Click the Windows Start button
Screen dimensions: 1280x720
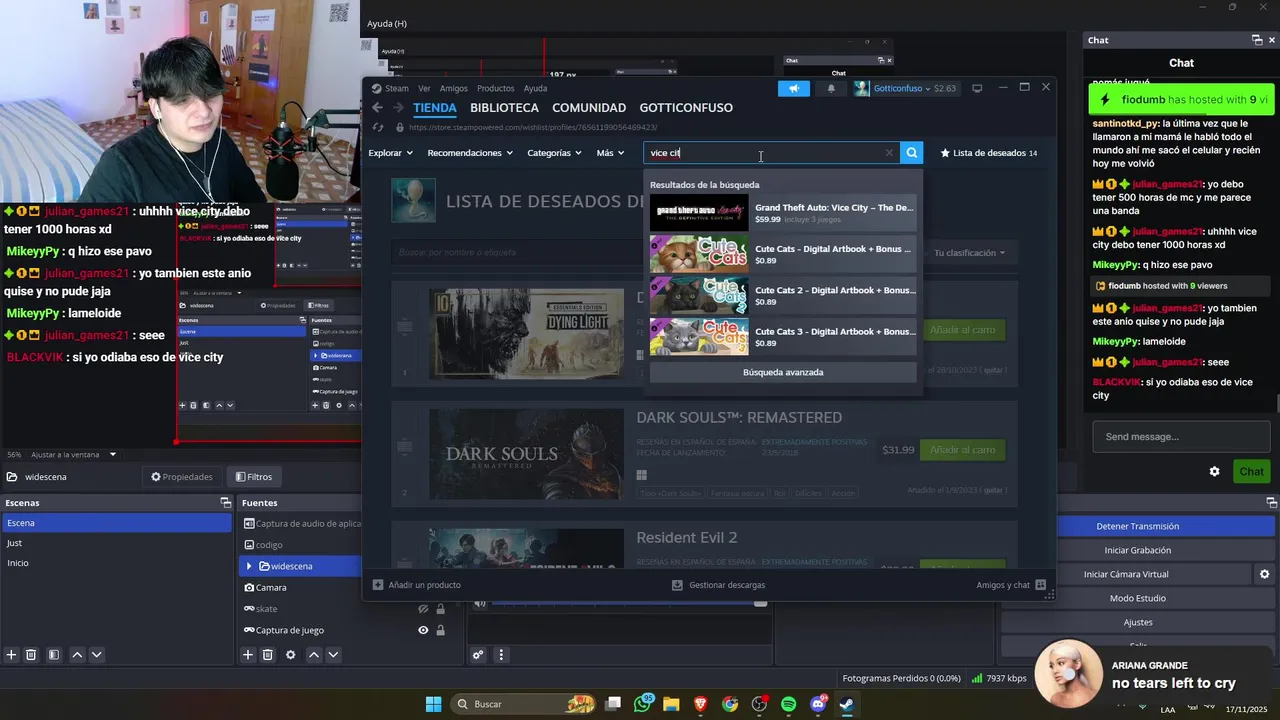click(x=434, y=704)
